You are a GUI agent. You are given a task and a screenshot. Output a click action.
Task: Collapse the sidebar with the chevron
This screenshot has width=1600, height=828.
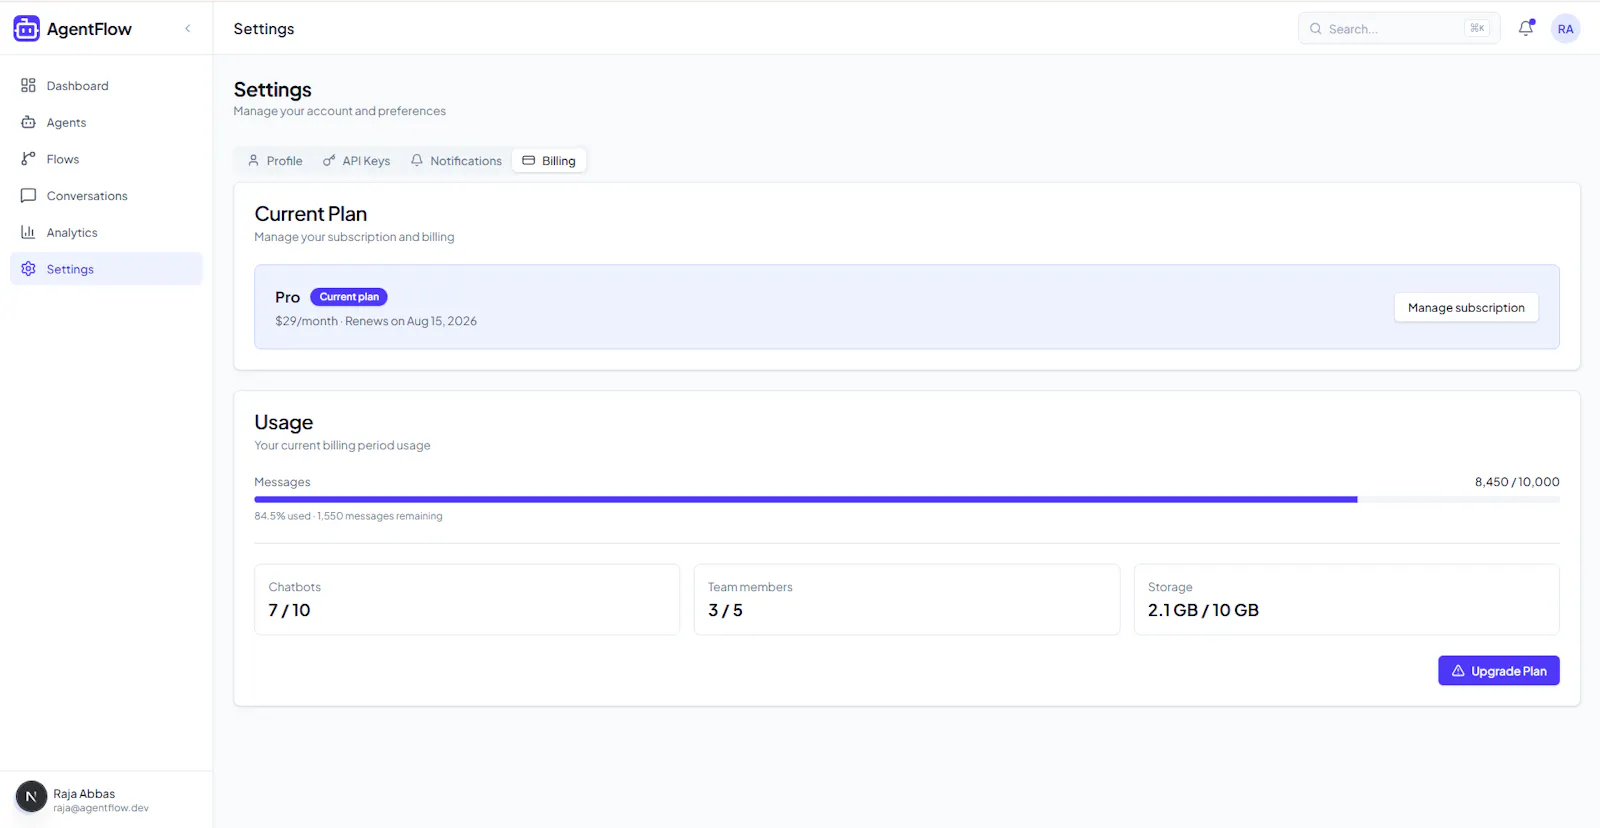188,29
